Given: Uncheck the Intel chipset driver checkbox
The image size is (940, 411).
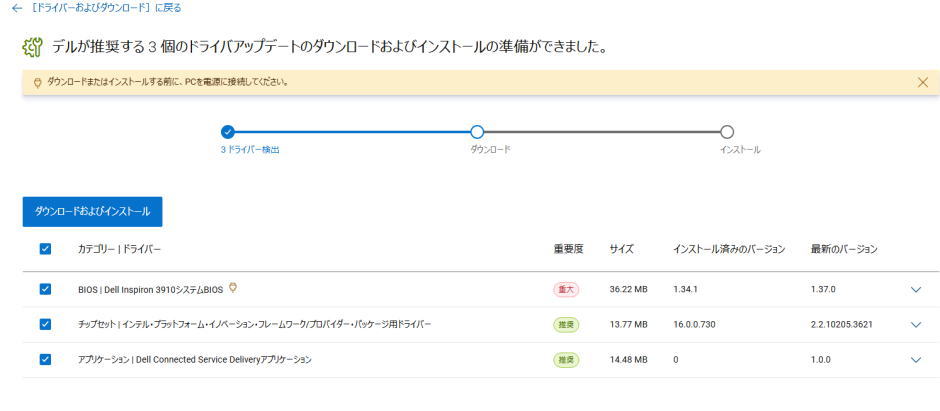Looking at the screenshot, I should coord(45,324).
